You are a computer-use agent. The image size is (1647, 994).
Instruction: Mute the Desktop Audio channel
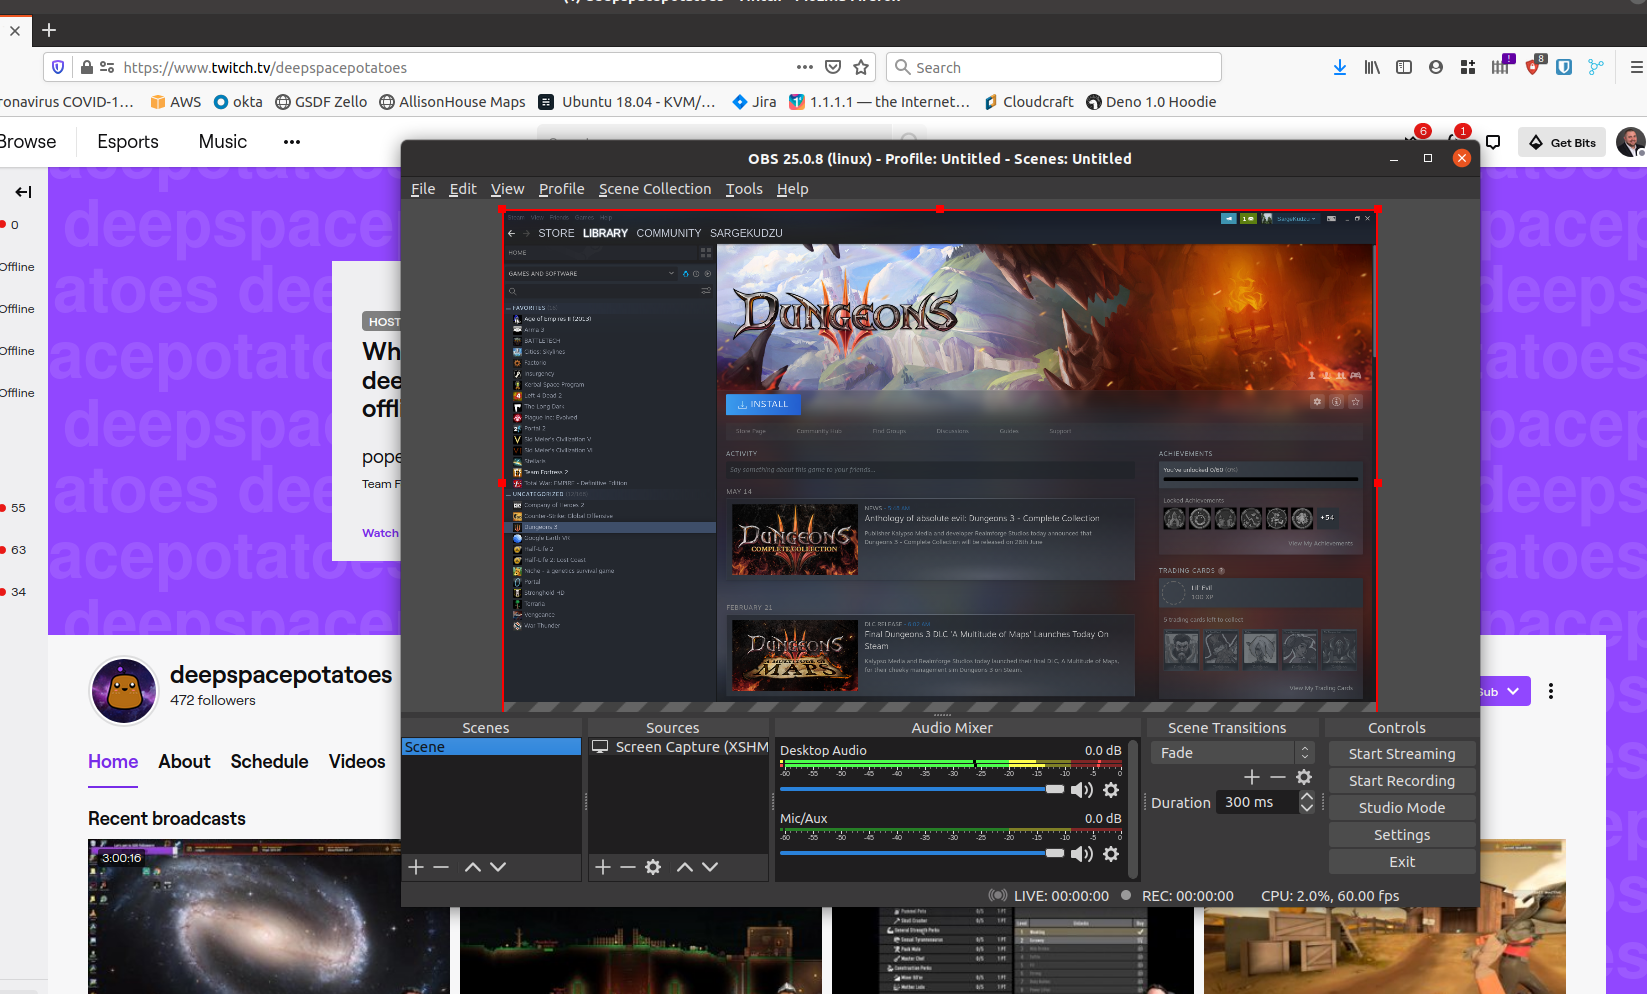tap(1081, 790)
